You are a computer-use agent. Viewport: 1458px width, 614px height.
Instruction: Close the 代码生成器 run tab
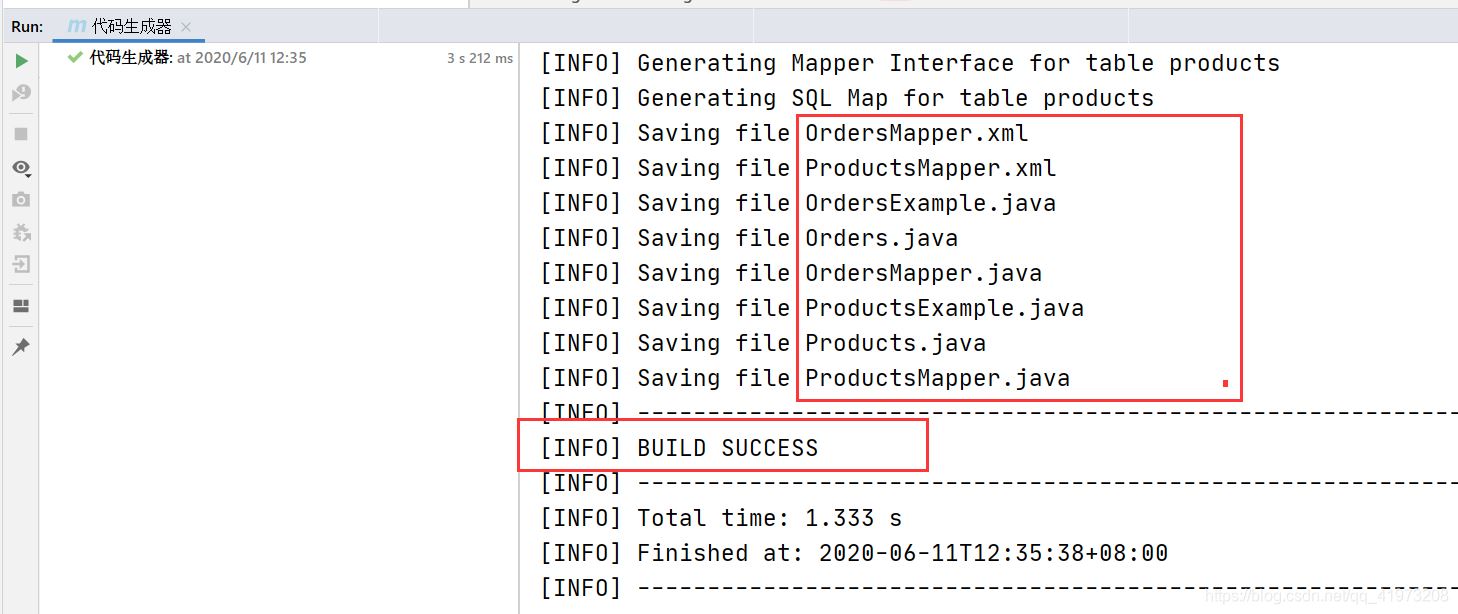(x=186, y=27)
